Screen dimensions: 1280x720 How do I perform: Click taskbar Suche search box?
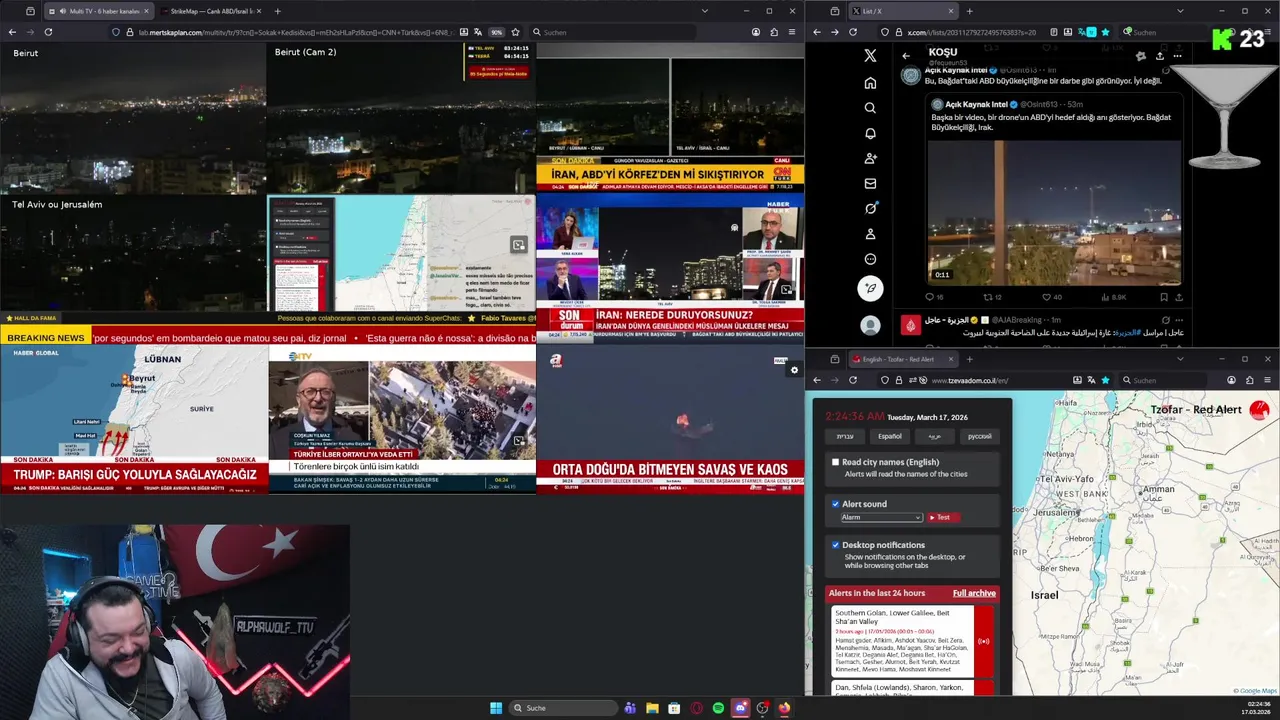point(562,708)
